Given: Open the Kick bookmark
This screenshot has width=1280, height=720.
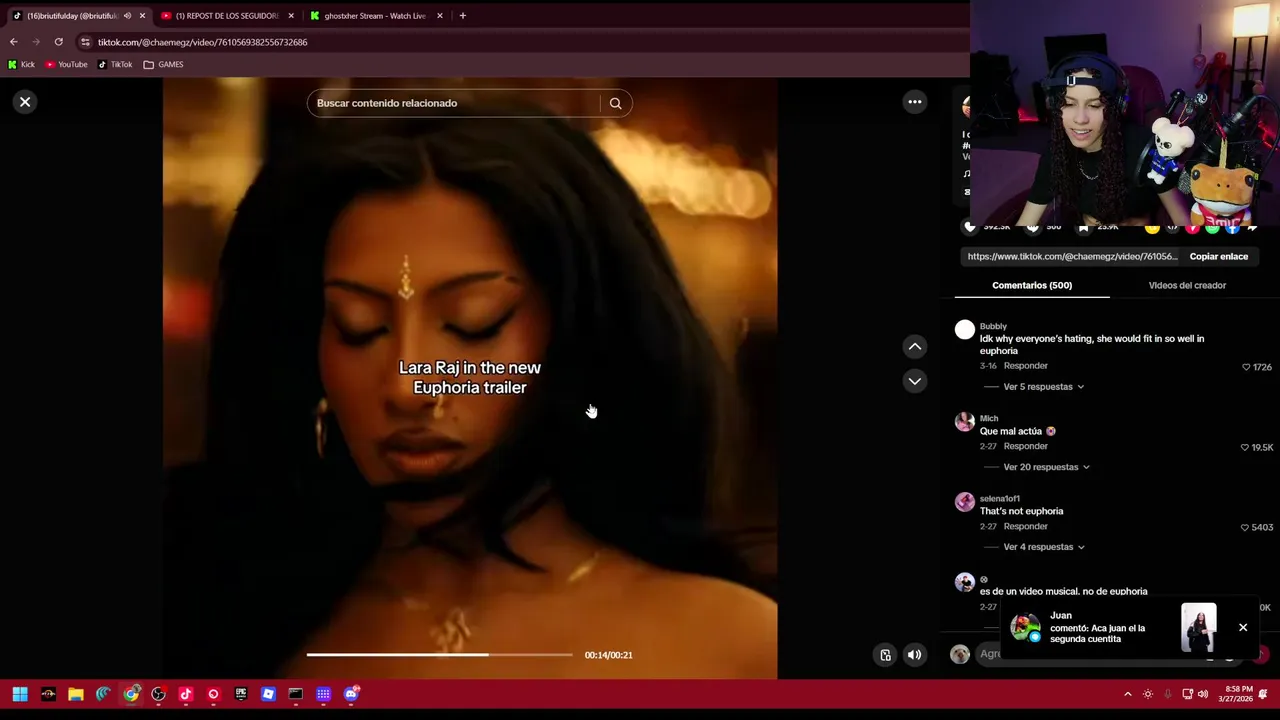Looking at the screenshot, I should pos(21,64).
